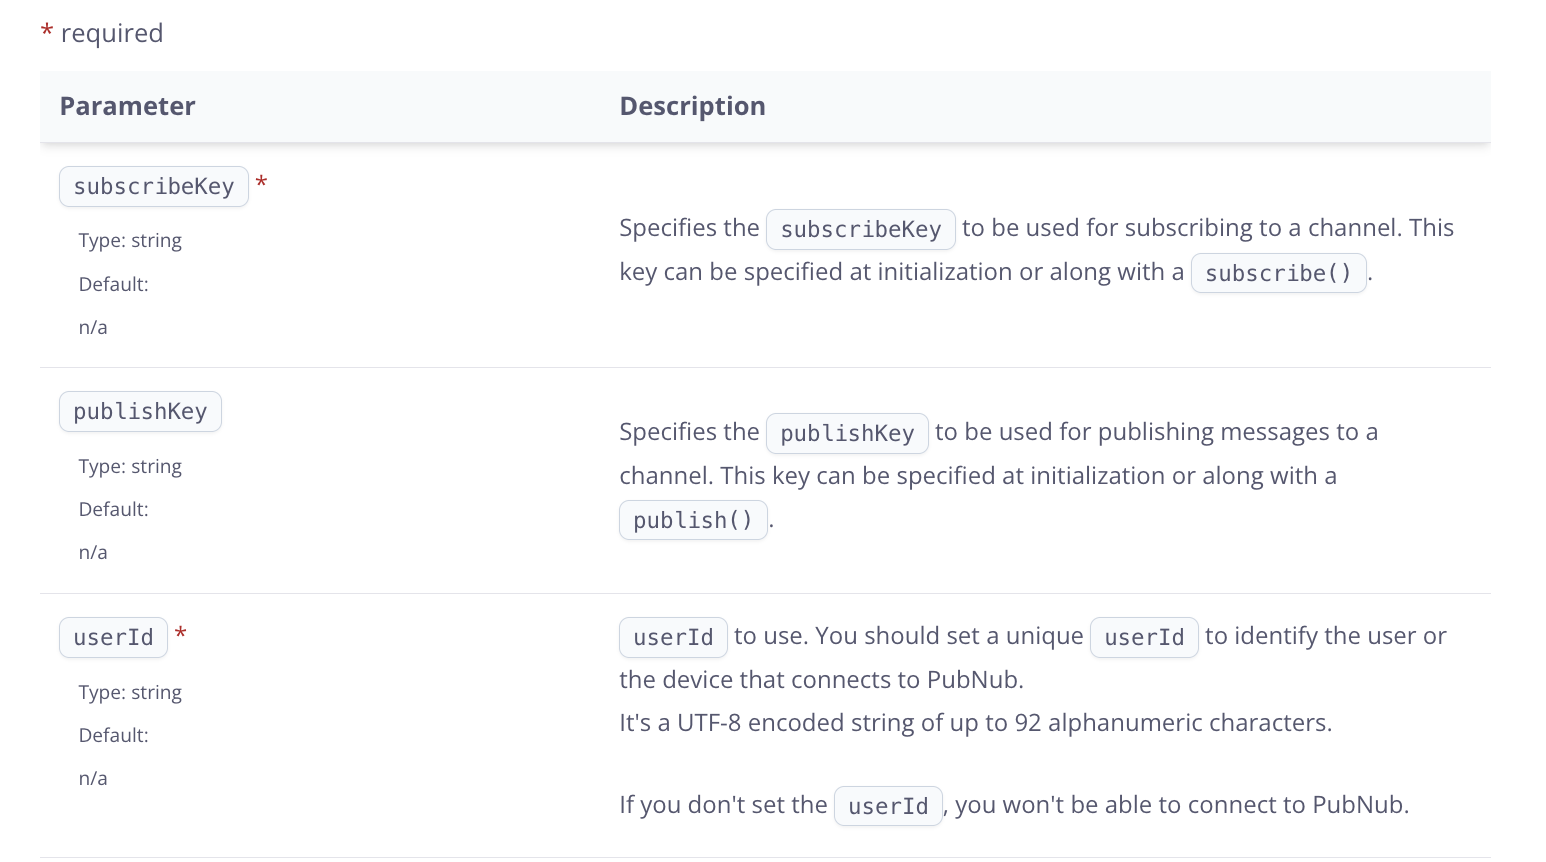The image size is (1546, 862).
Task: Click the userId chip before "to use"
Action: point(672,638)
